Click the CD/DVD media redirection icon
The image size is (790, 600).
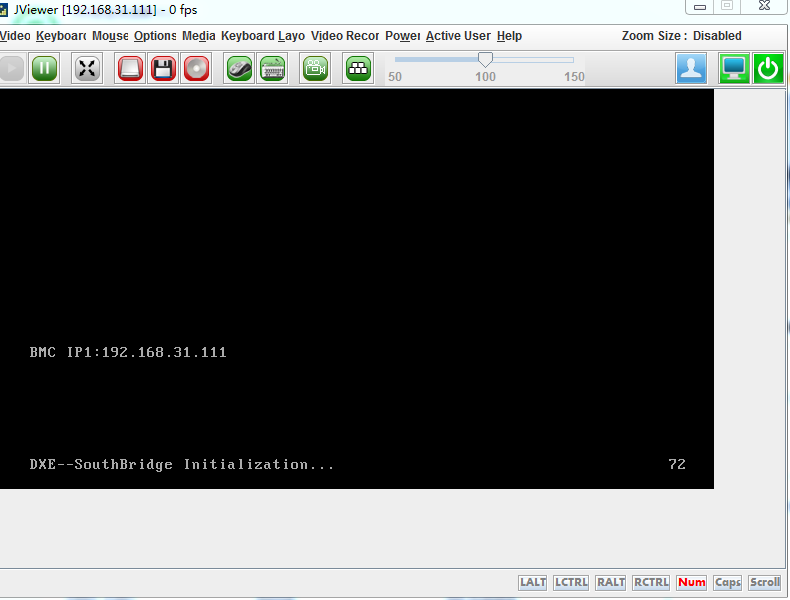197,69
